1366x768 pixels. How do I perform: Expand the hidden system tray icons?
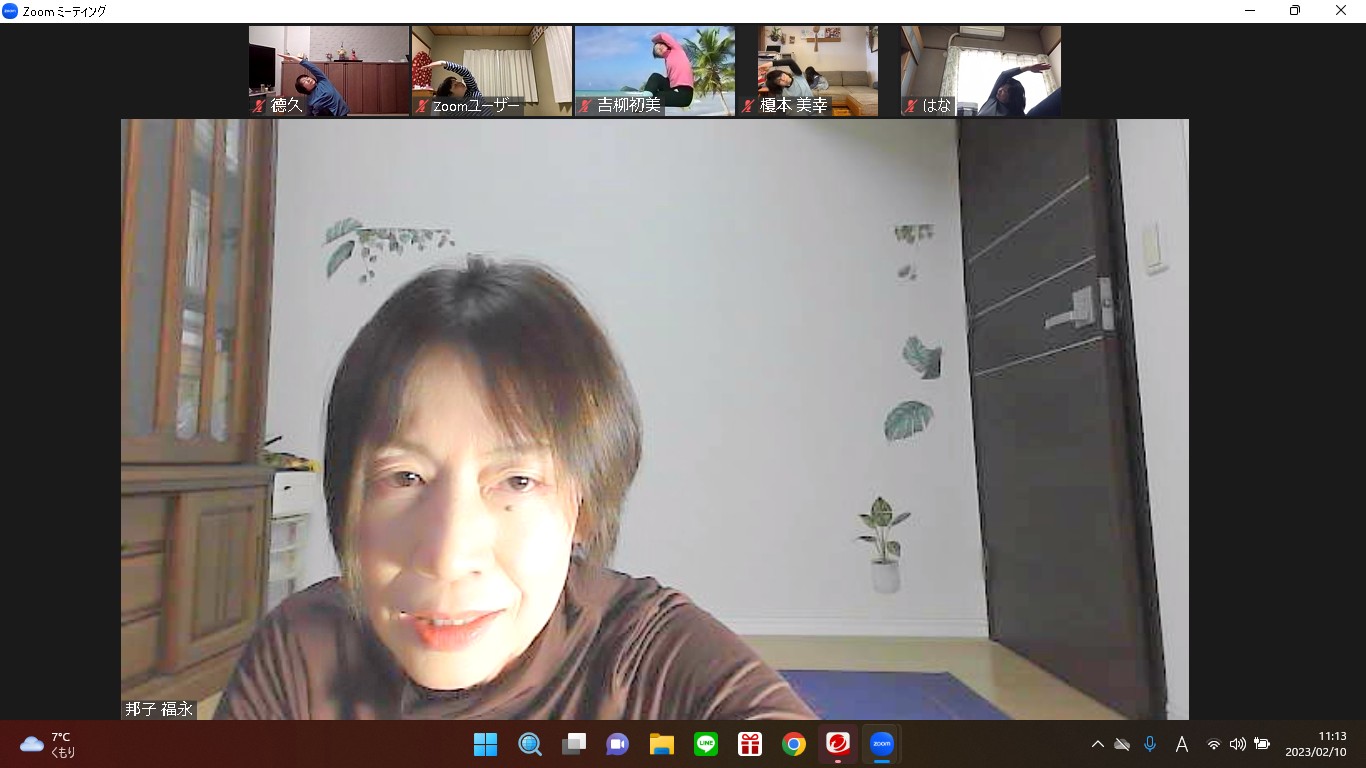tap(1097, 744)
